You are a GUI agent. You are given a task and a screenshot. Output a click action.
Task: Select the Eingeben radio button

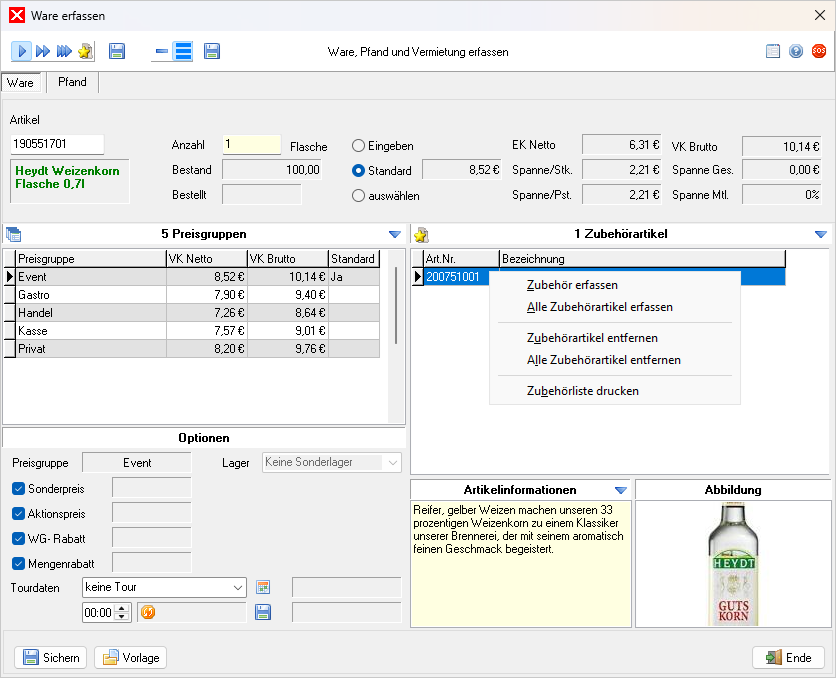(x=359, y=146)
